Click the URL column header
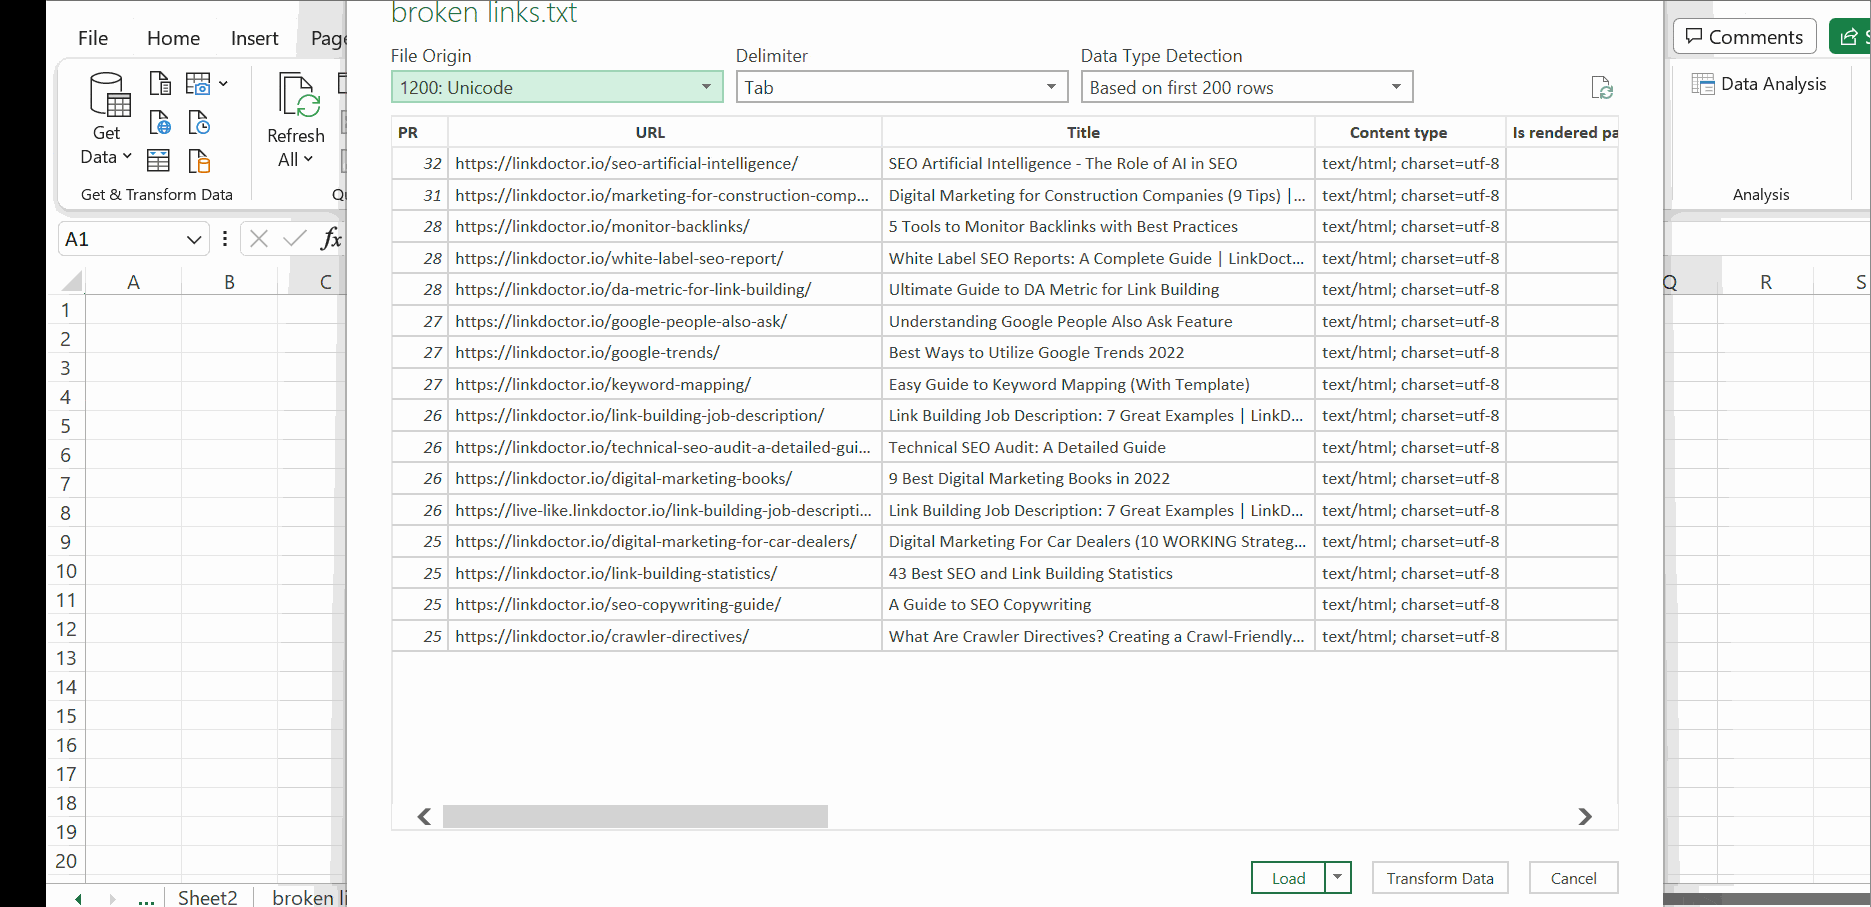The width and height of the screenshot is (1871, 907). coord(665,132)
